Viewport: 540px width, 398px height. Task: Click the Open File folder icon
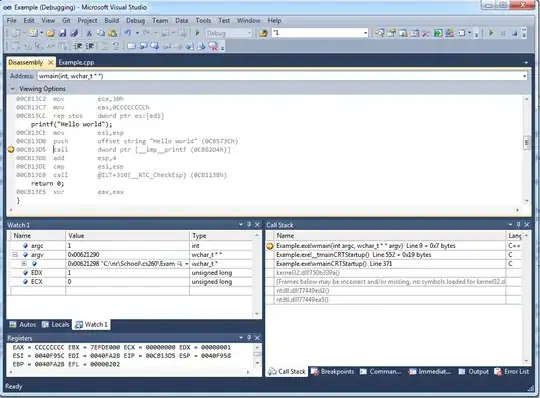pos(51,33)
